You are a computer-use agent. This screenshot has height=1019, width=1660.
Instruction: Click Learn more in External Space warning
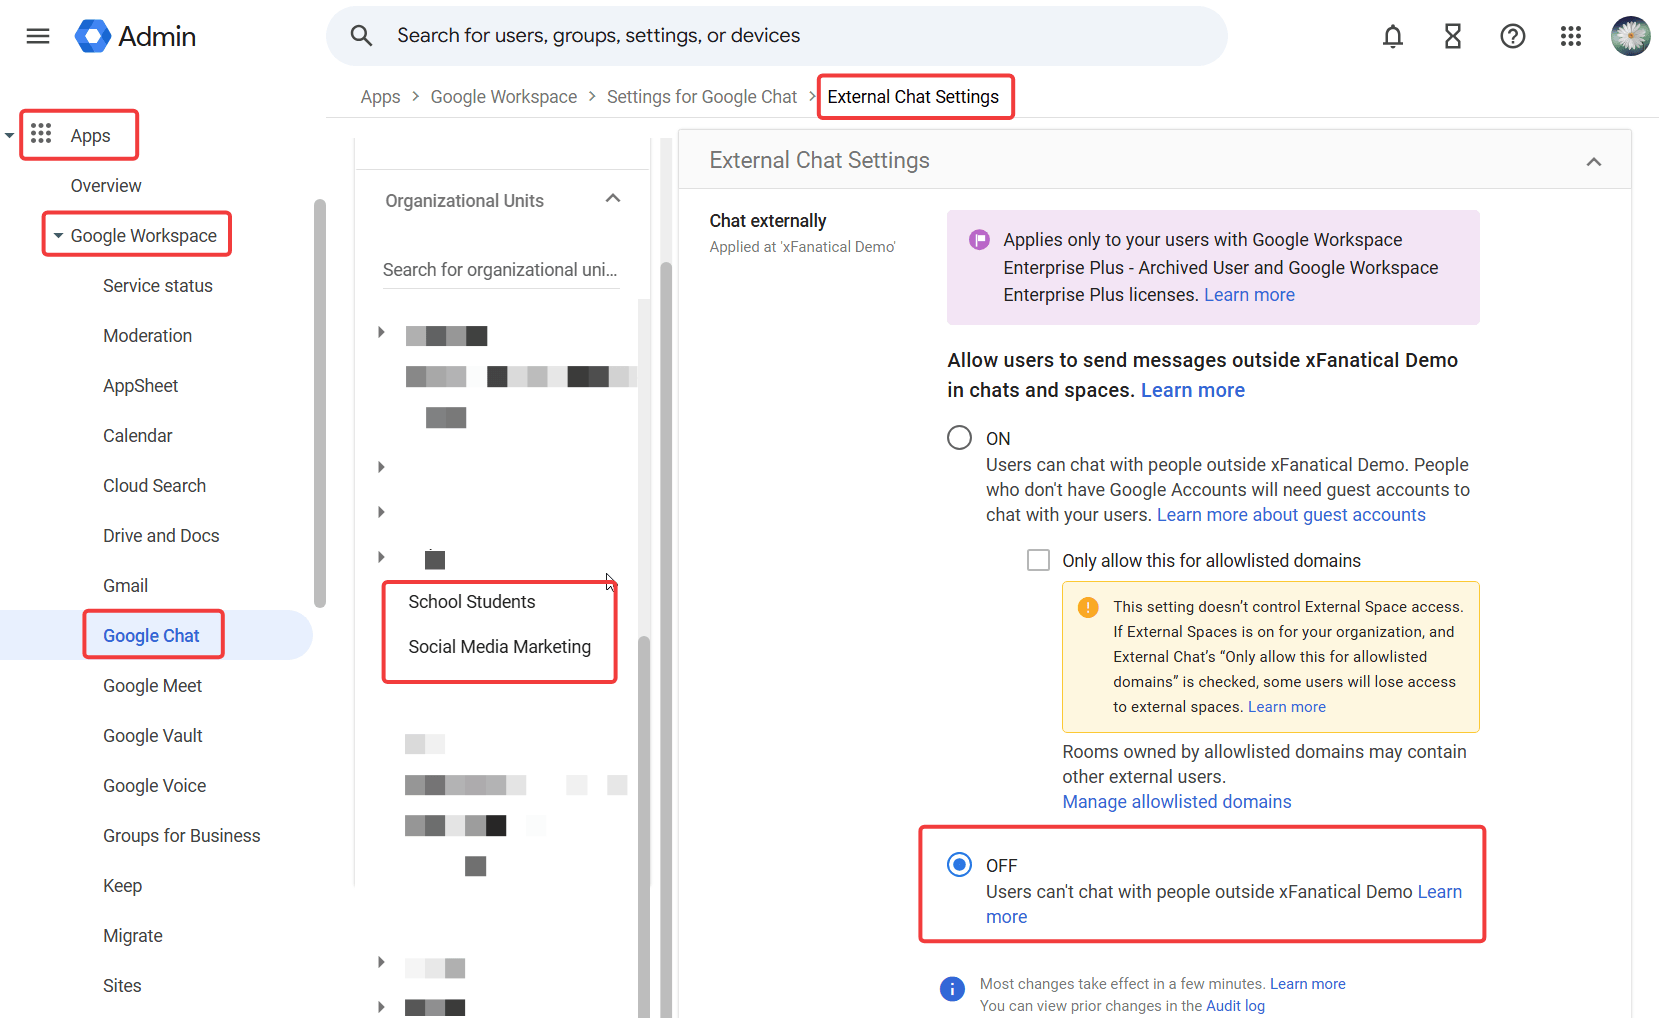point(1286,707)
